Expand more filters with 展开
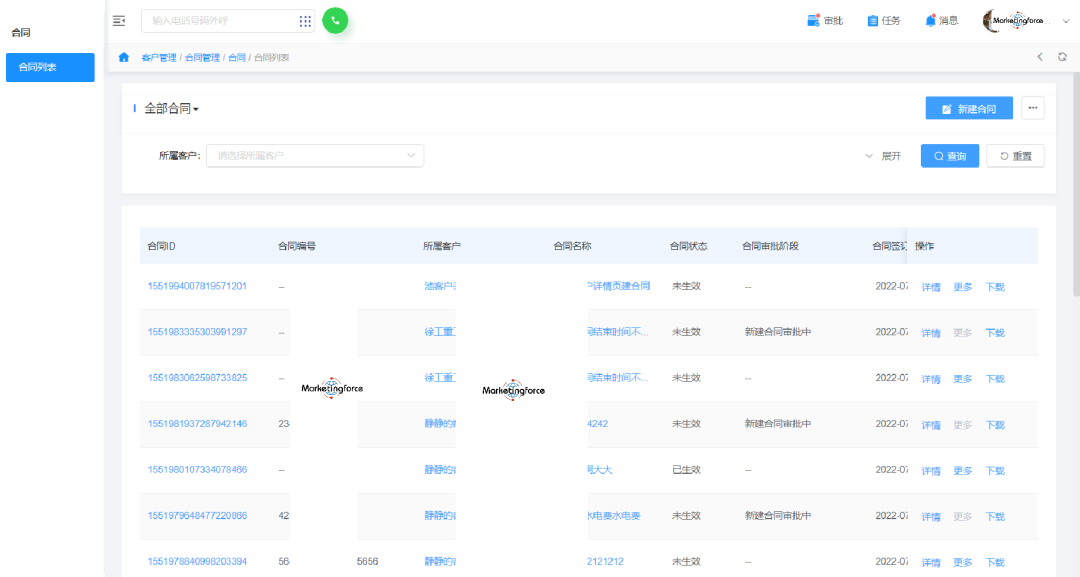The width and height of the screenshot is (1080, 577). tap(883, 156)
